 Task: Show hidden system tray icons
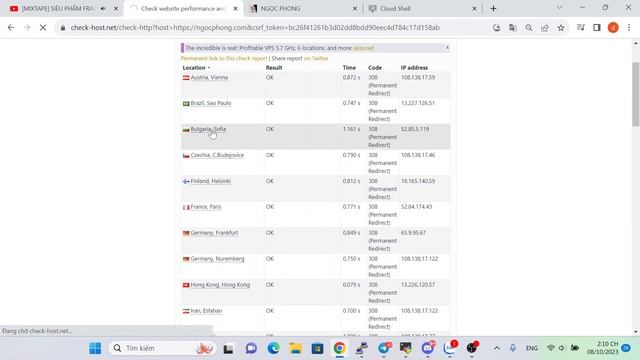(x=497, y=348)
